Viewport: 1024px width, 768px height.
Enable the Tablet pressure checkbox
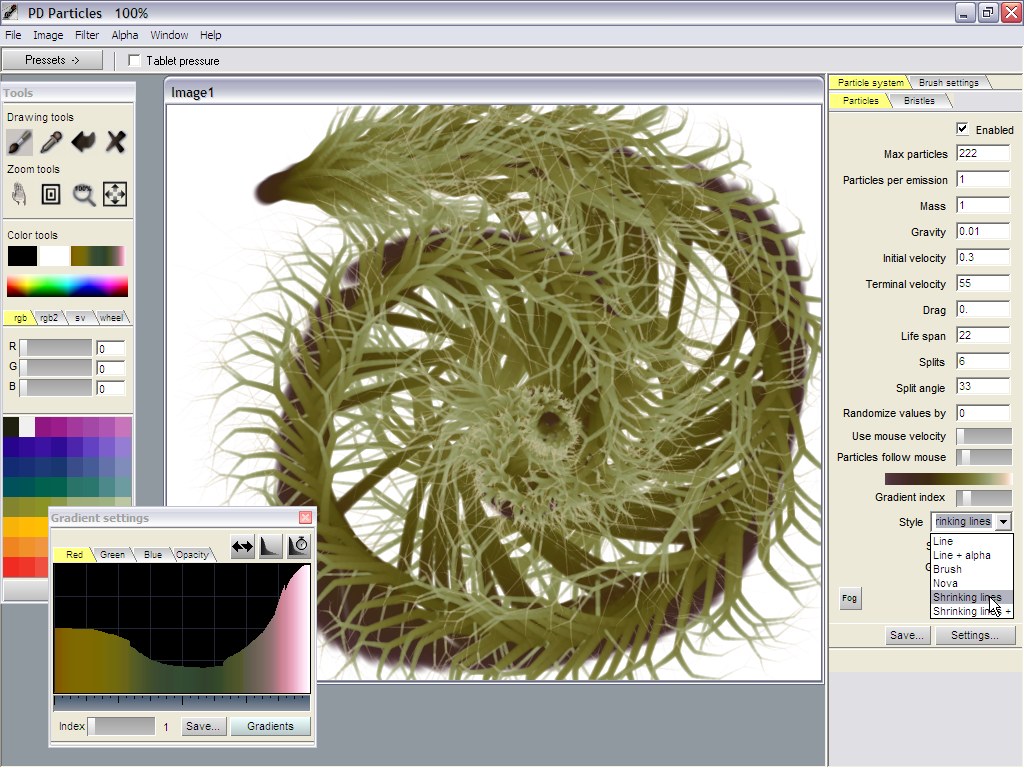(x=135, y=61)
